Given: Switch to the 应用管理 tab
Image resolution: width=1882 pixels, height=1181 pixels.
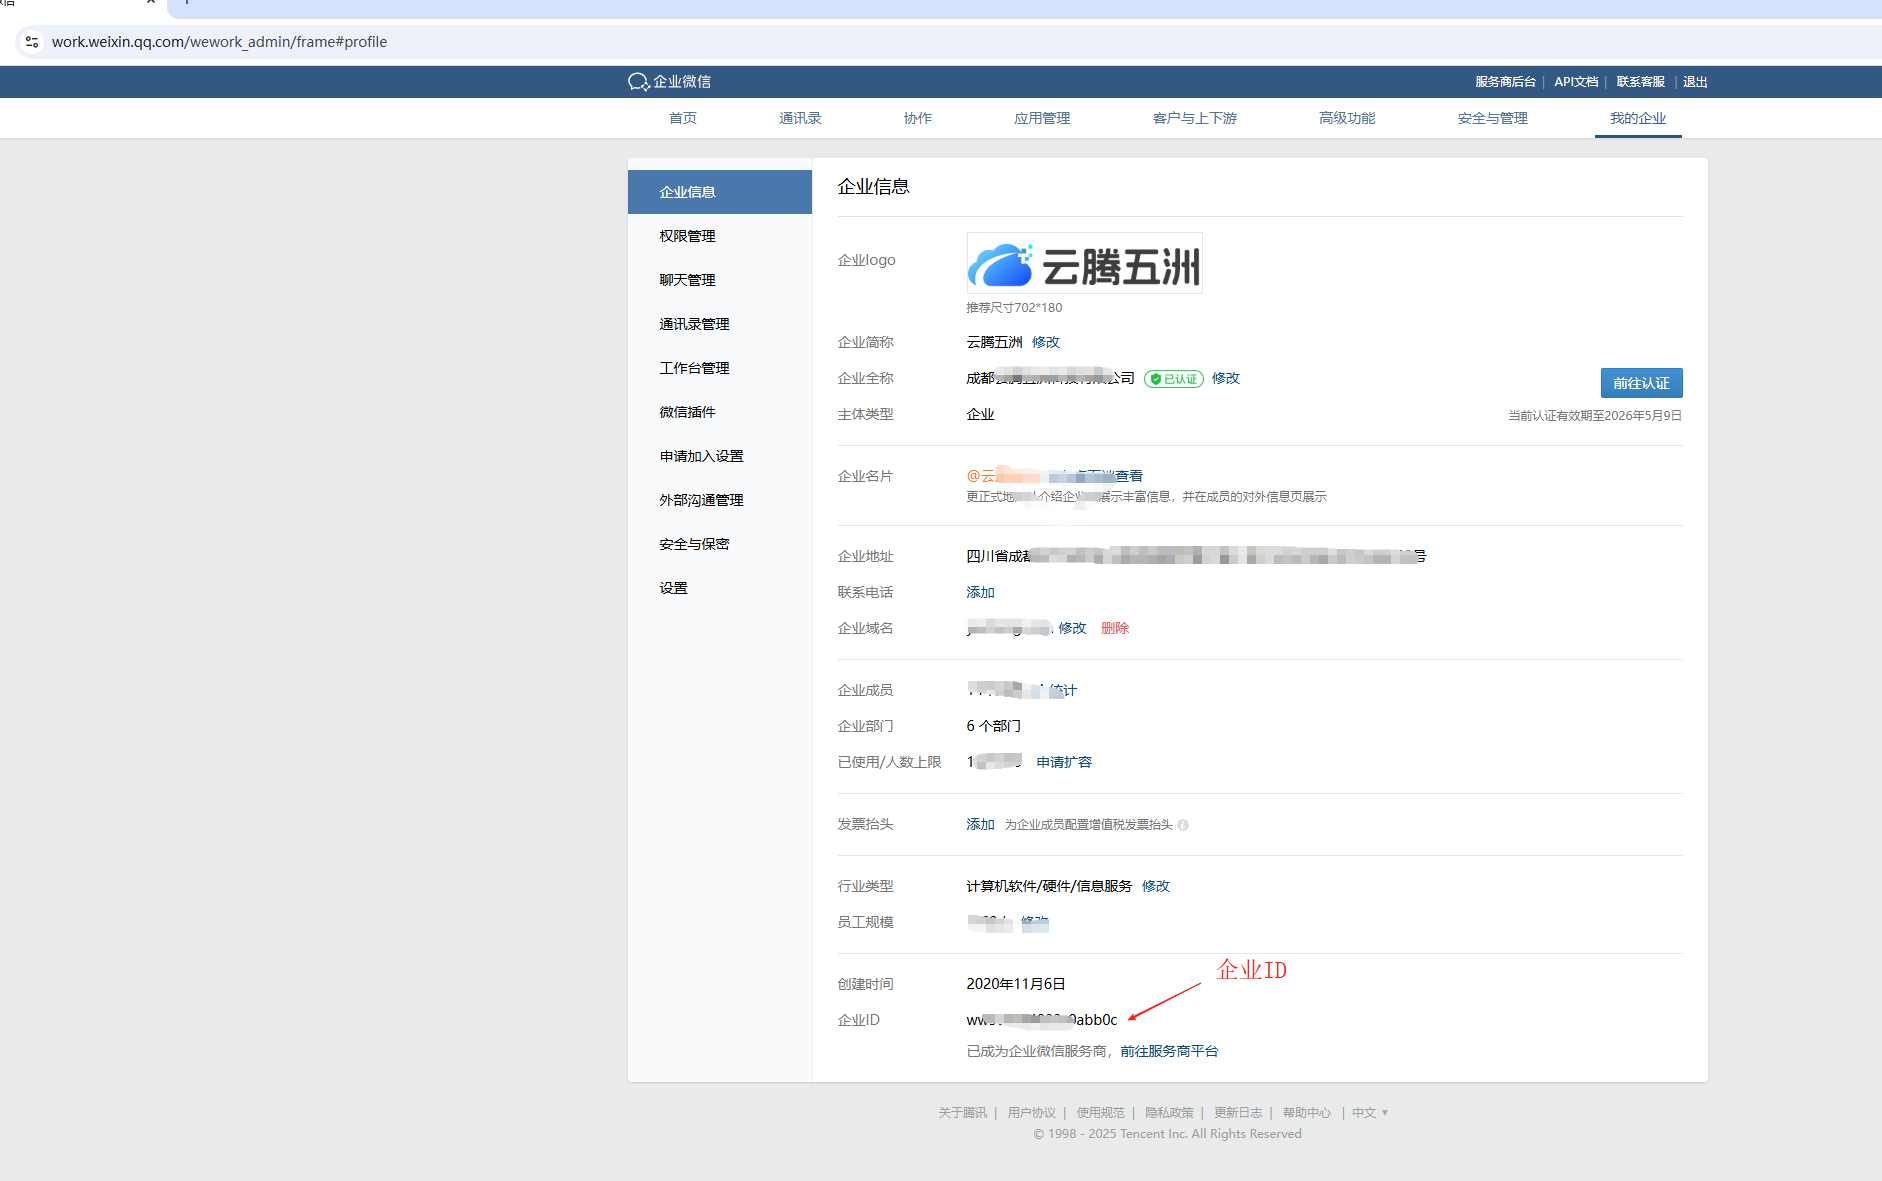Looking at the screenshot, I should 1042,118.
